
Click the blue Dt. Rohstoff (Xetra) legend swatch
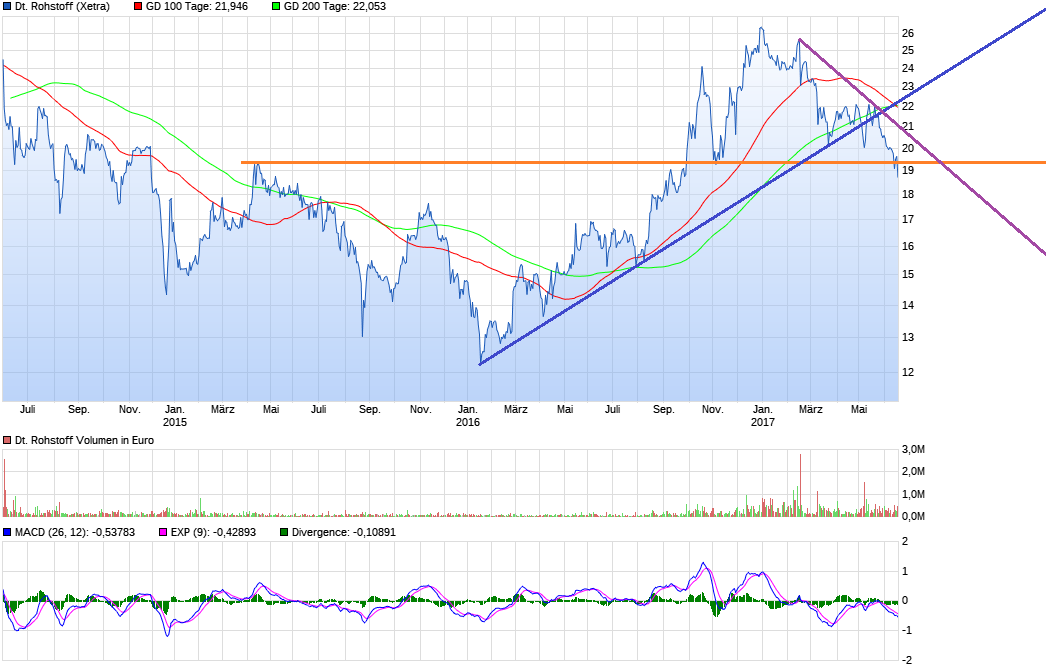pos(7,6)
